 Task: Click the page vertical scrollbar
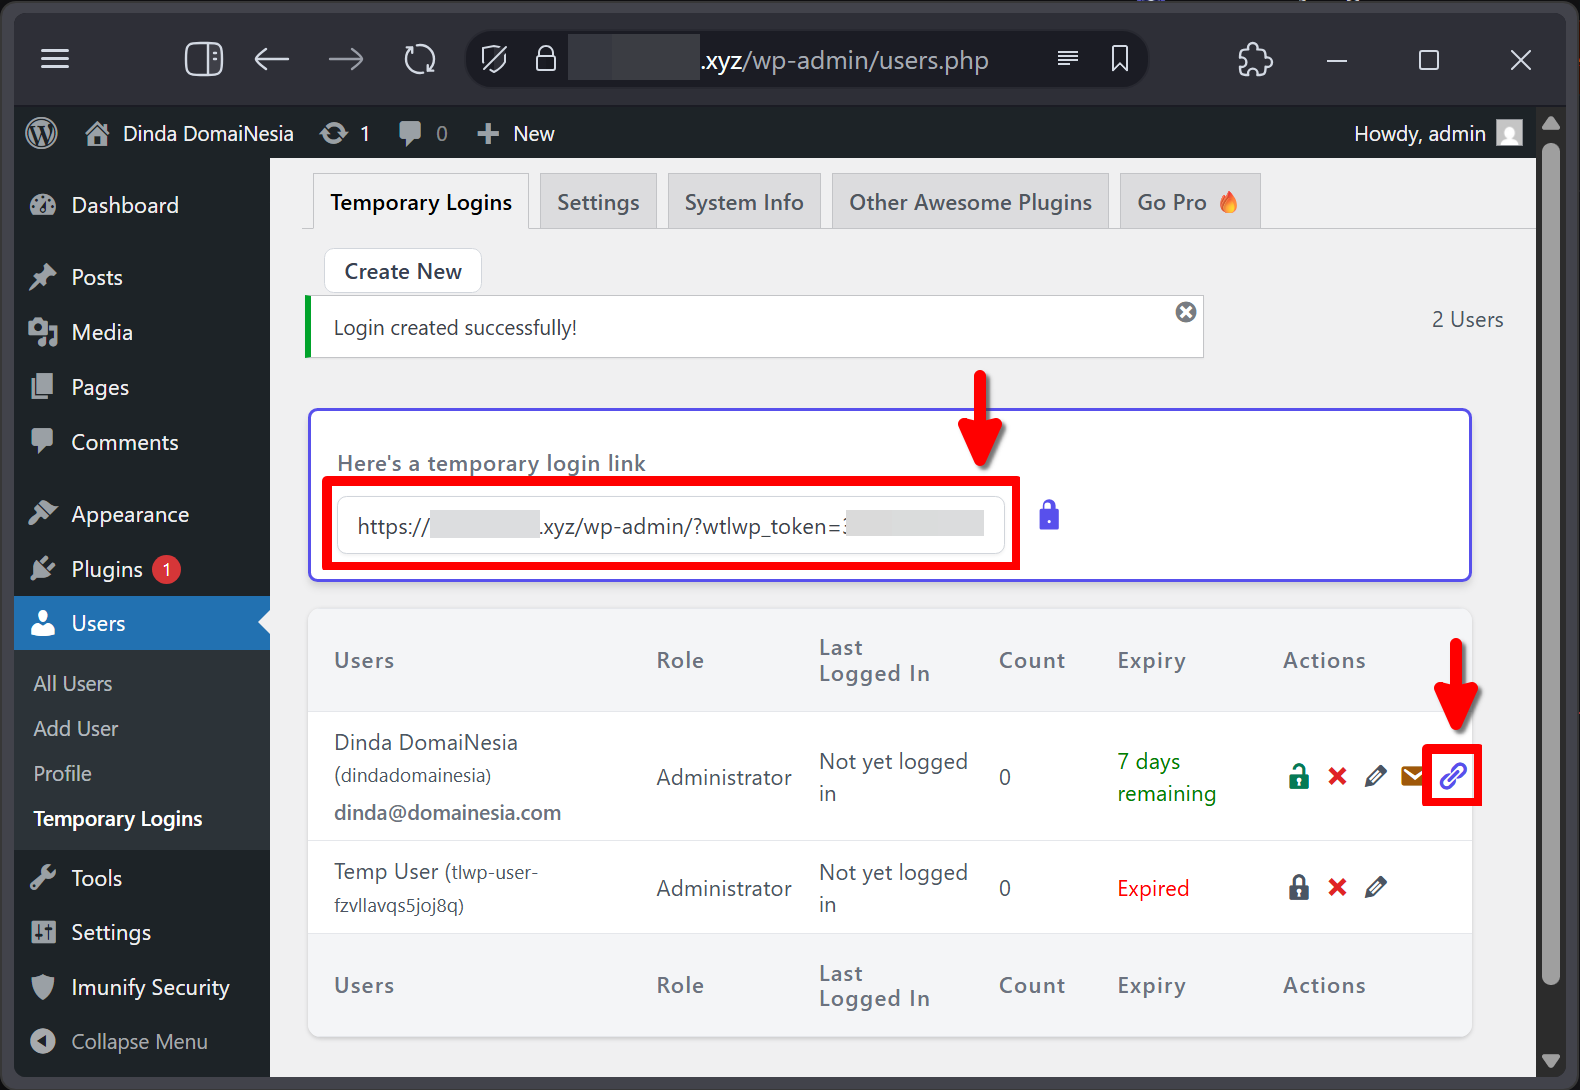1551,565
